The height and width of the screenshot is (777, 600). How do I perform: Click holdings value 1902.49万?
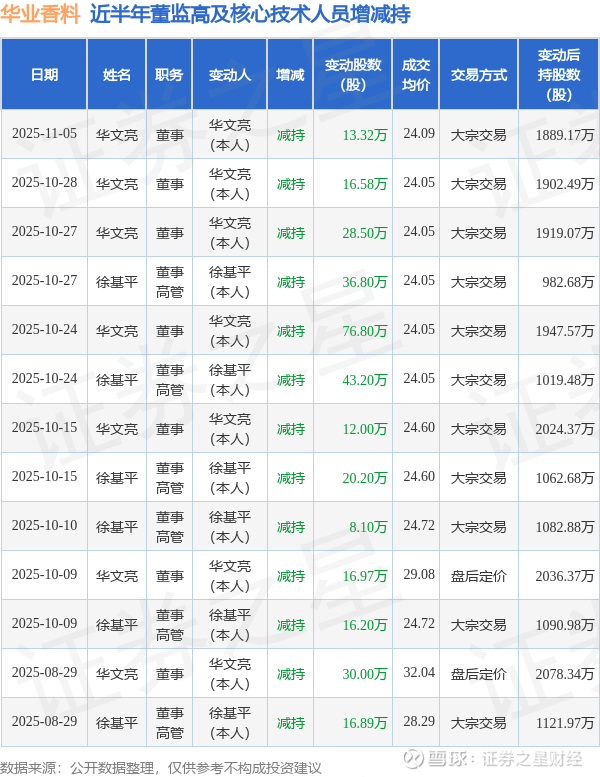565,184
